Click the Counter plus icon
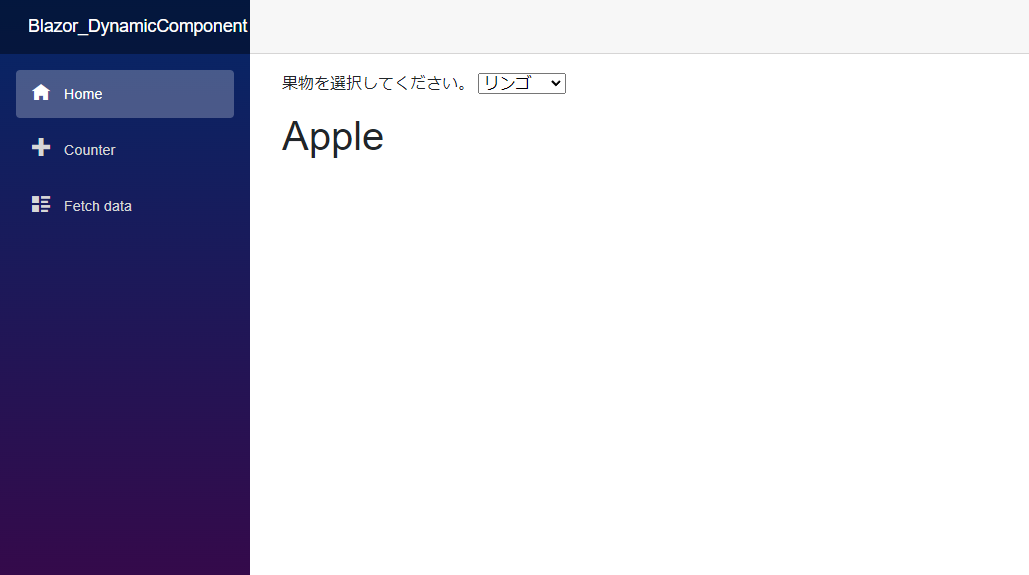Viewport: 1029px width, 575px height. click(41, 147)
